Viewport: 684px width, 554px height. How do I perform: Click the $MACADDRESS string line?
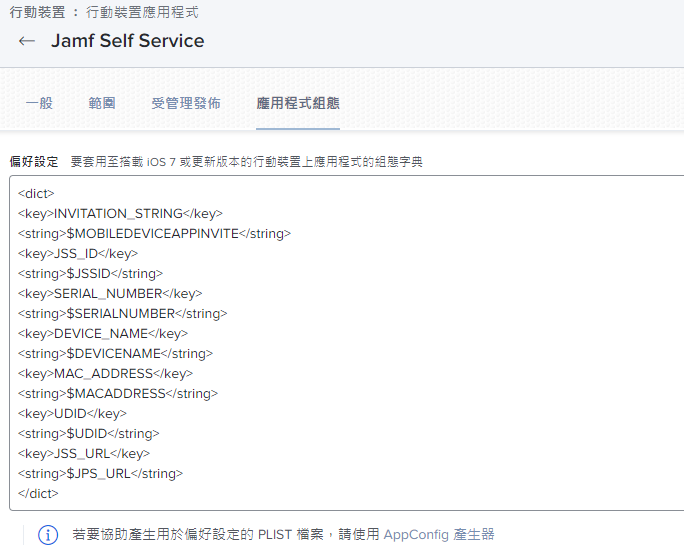tap(118, 393)
